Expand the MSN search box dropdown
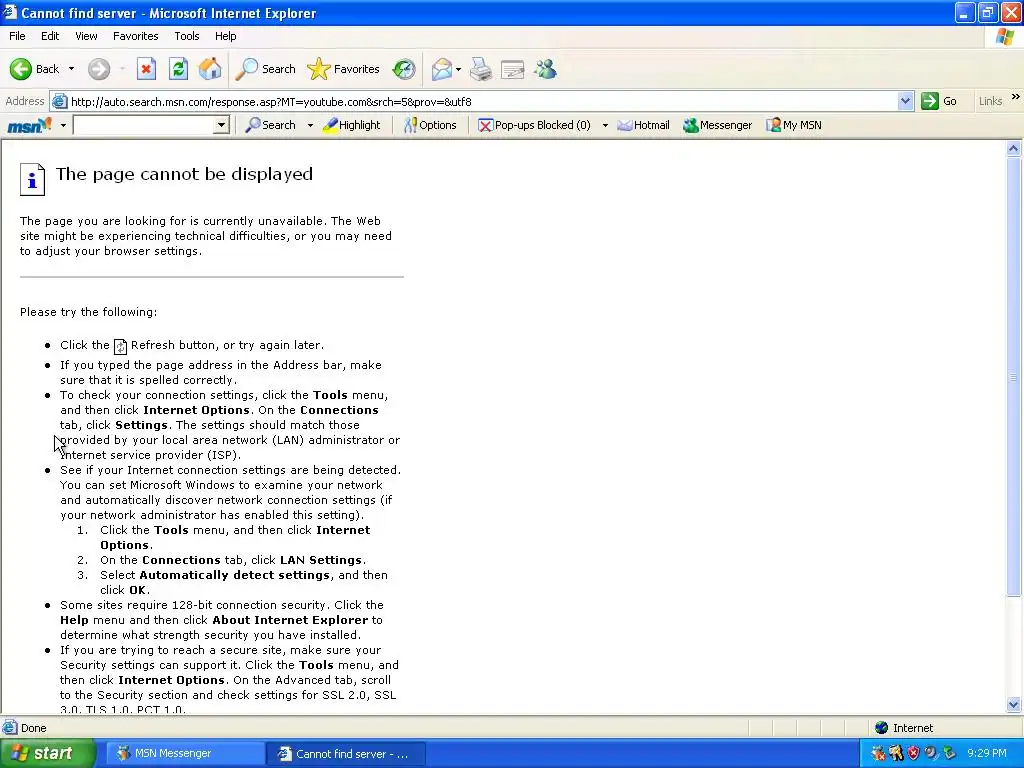The width and height of the screenshot is (1024, 768). pos(221,125)
